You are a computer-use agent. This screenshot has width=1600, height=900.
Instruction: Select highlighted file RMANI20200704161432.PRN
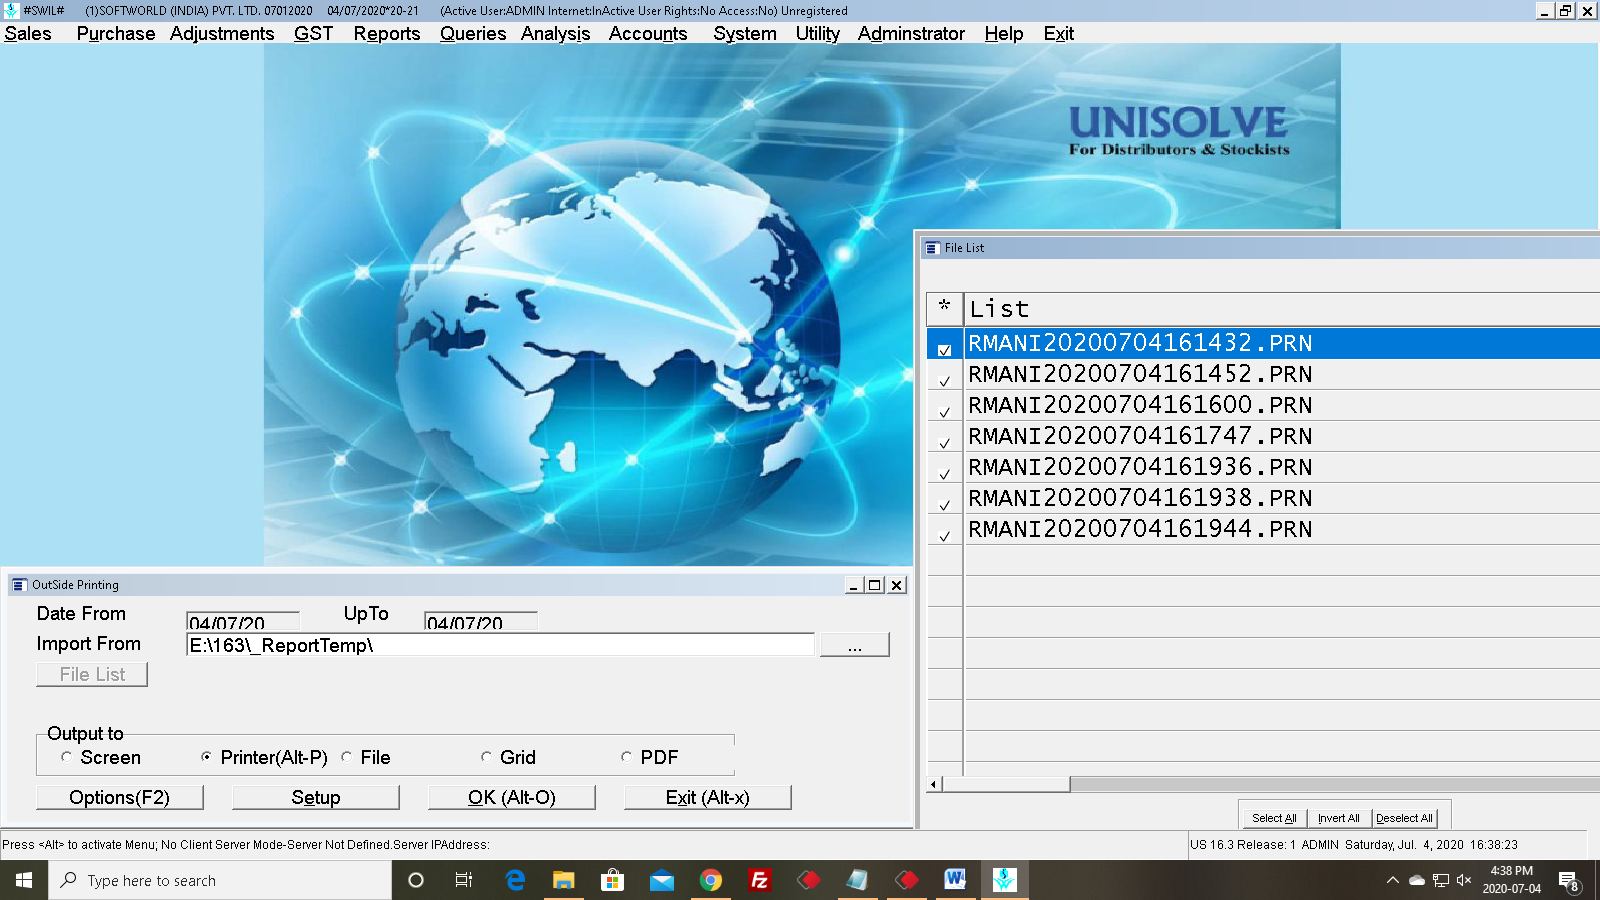click(x=1140, y=343)
